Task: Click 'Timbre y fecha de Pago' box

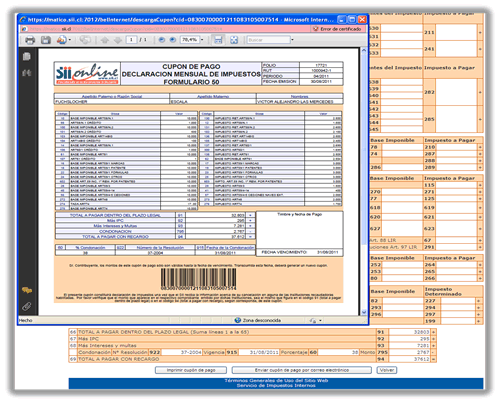Action: point(299,230)
